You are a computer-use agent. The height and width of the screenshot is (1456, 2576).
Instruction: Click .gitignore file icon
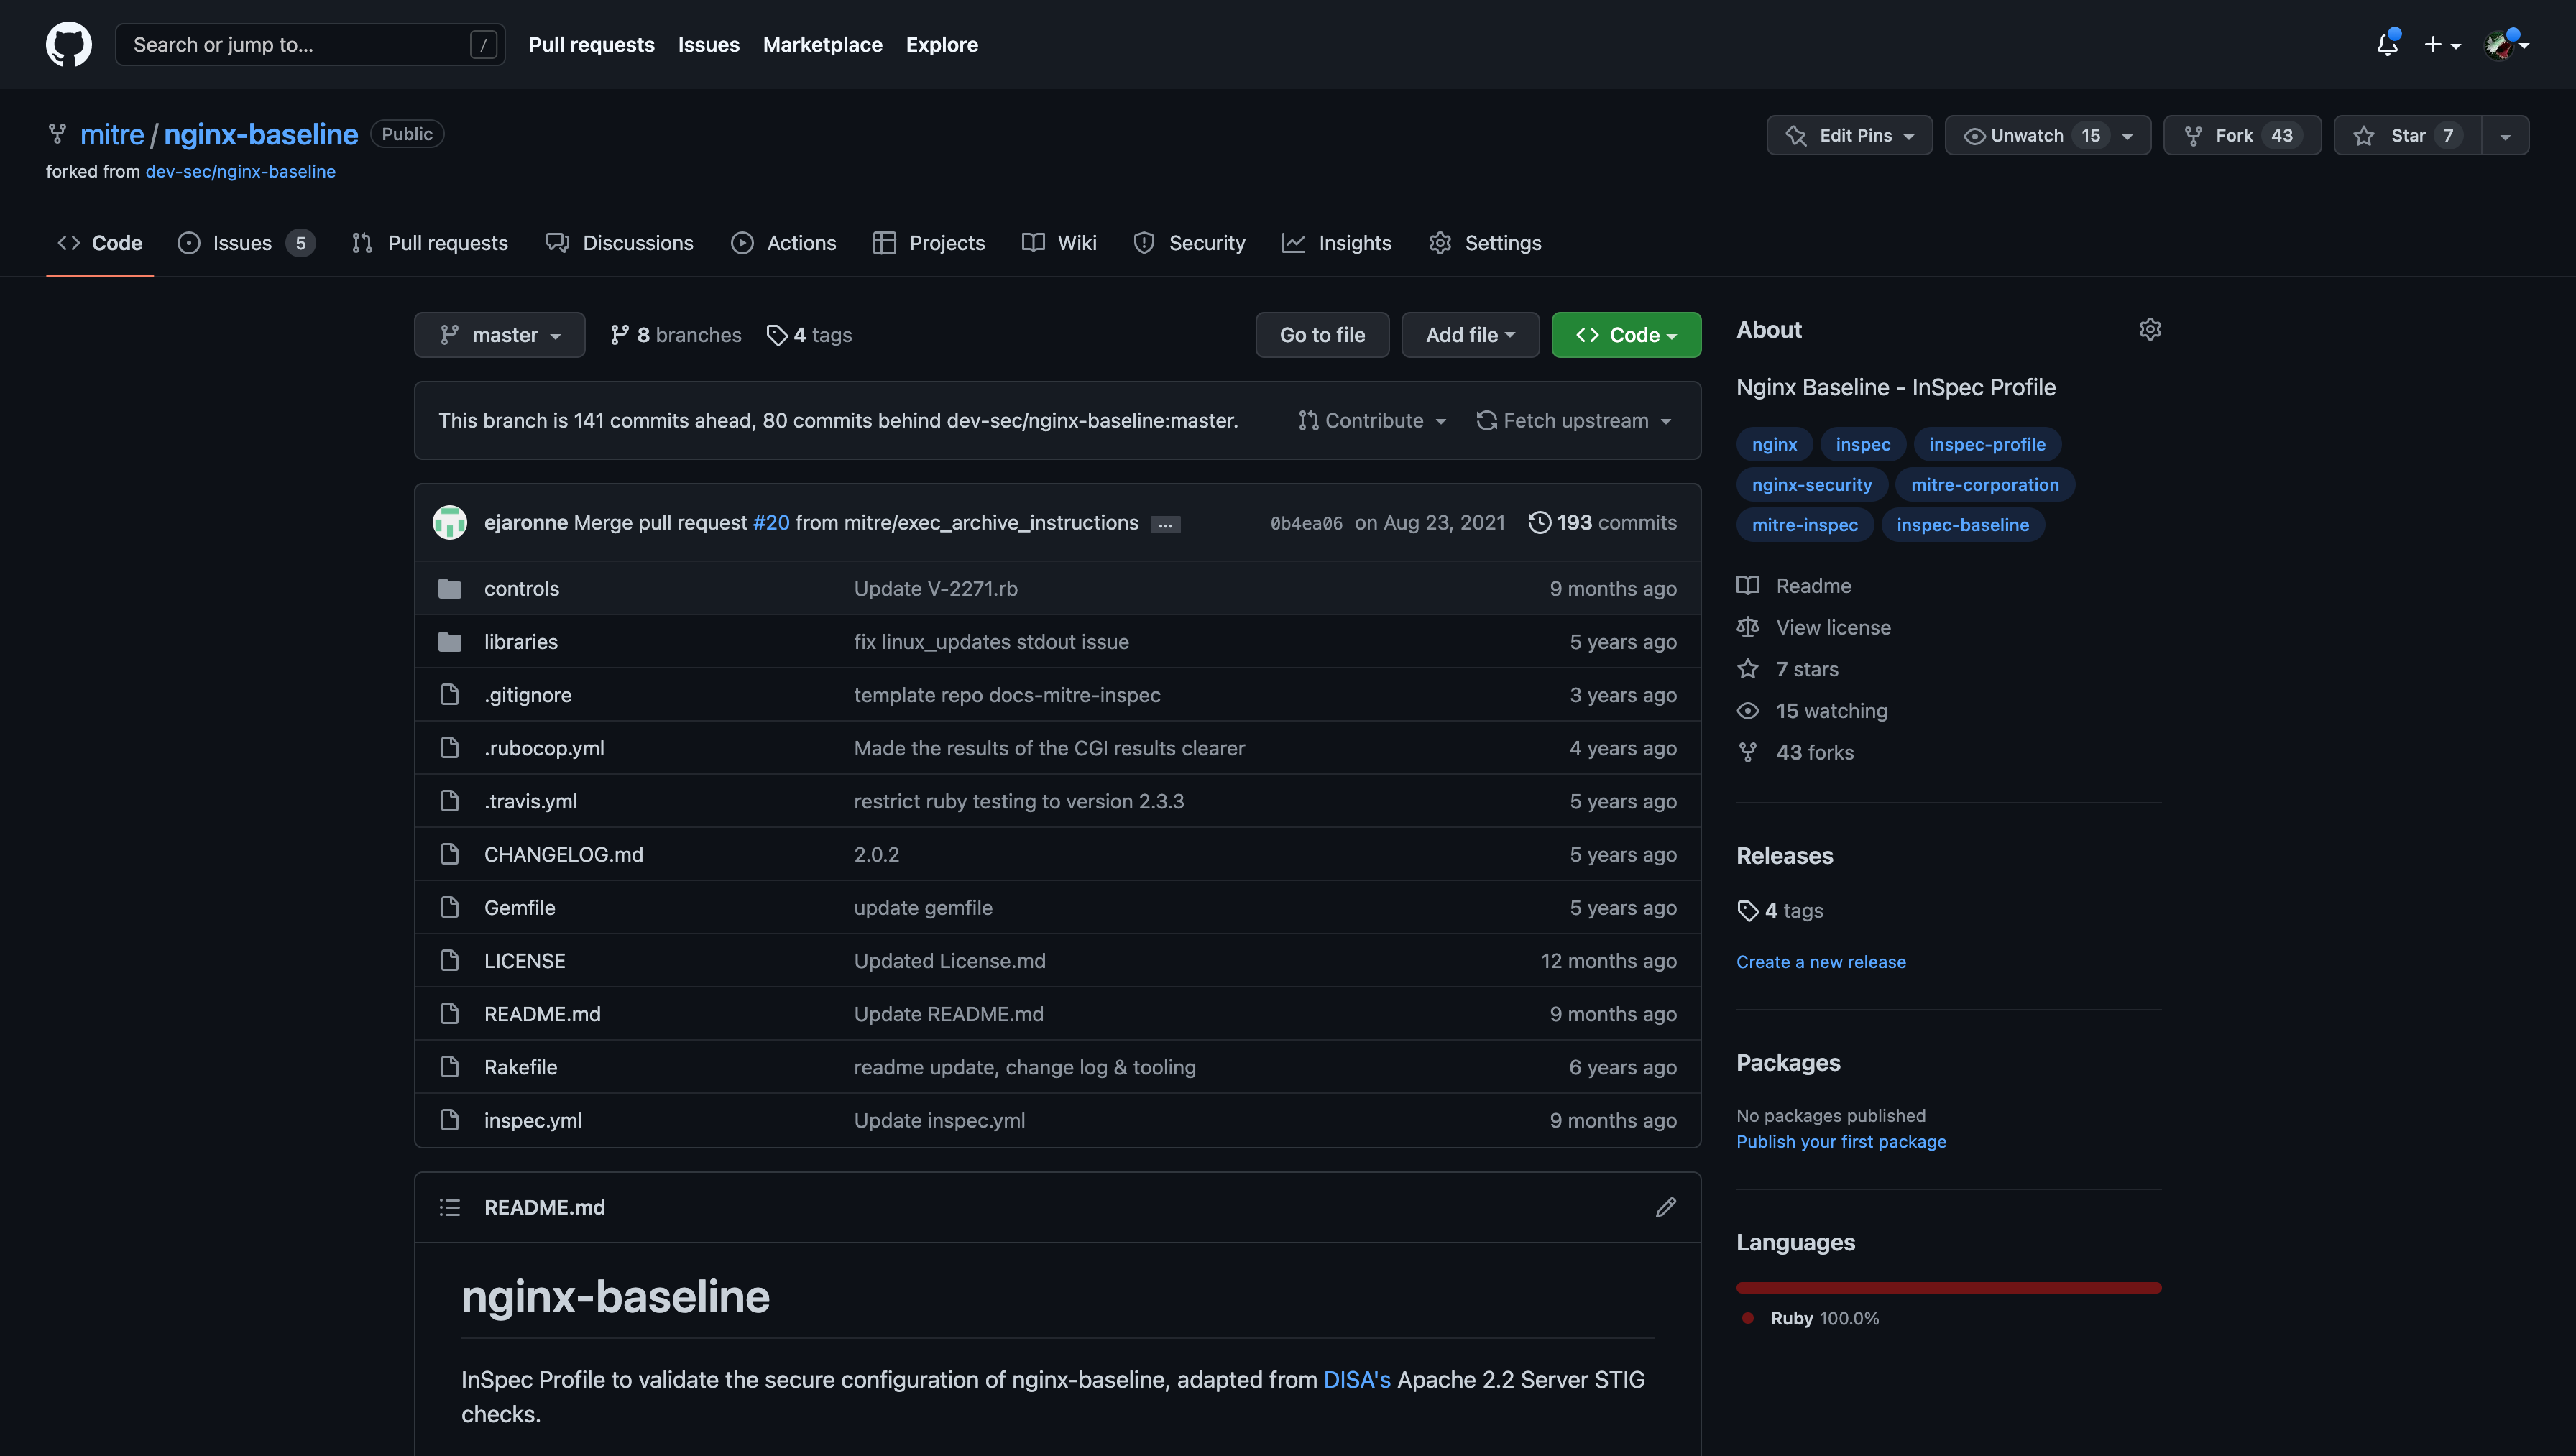tap(450, 695)
